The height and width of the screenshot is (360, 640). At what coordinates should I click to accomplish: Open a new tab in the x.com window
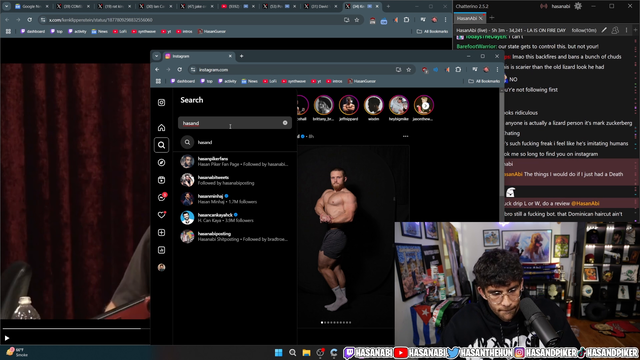click(x=388, y=7)
